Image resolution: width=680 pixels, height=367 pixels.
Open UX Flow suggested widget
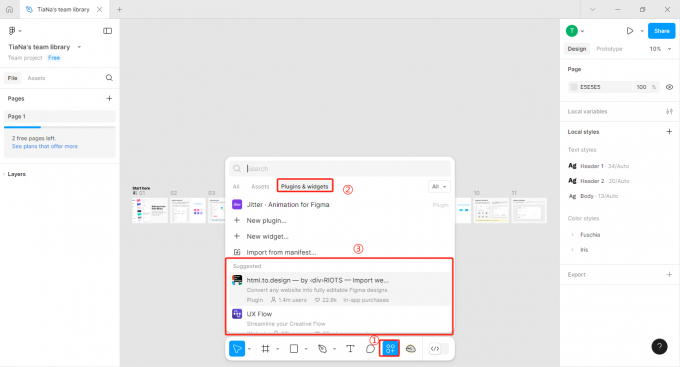[340, 319]
